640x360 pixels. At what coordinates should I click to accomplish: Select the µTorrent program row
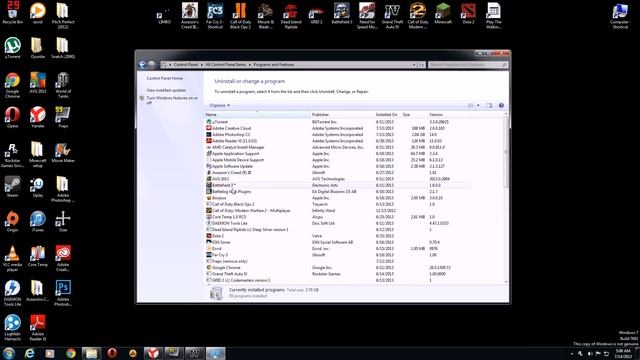point(337,122)
